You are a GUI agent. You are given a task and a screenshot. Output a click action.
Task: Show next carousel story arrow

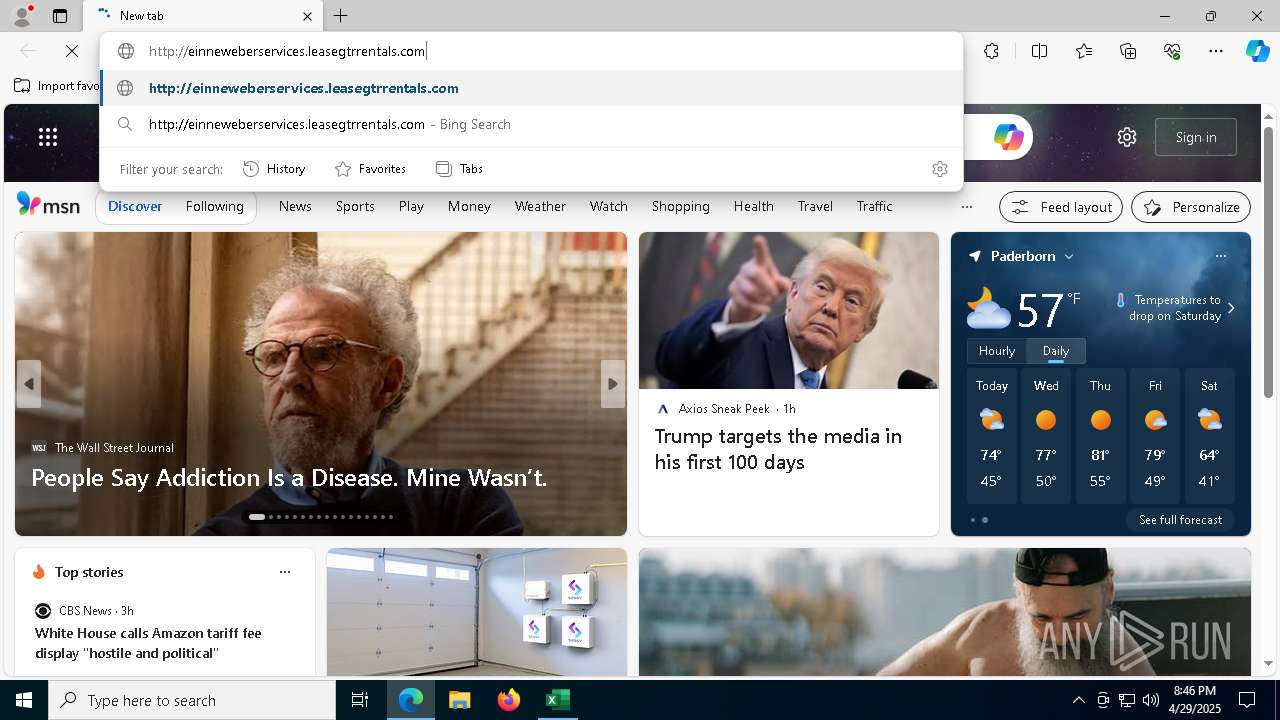pos(613,384)
